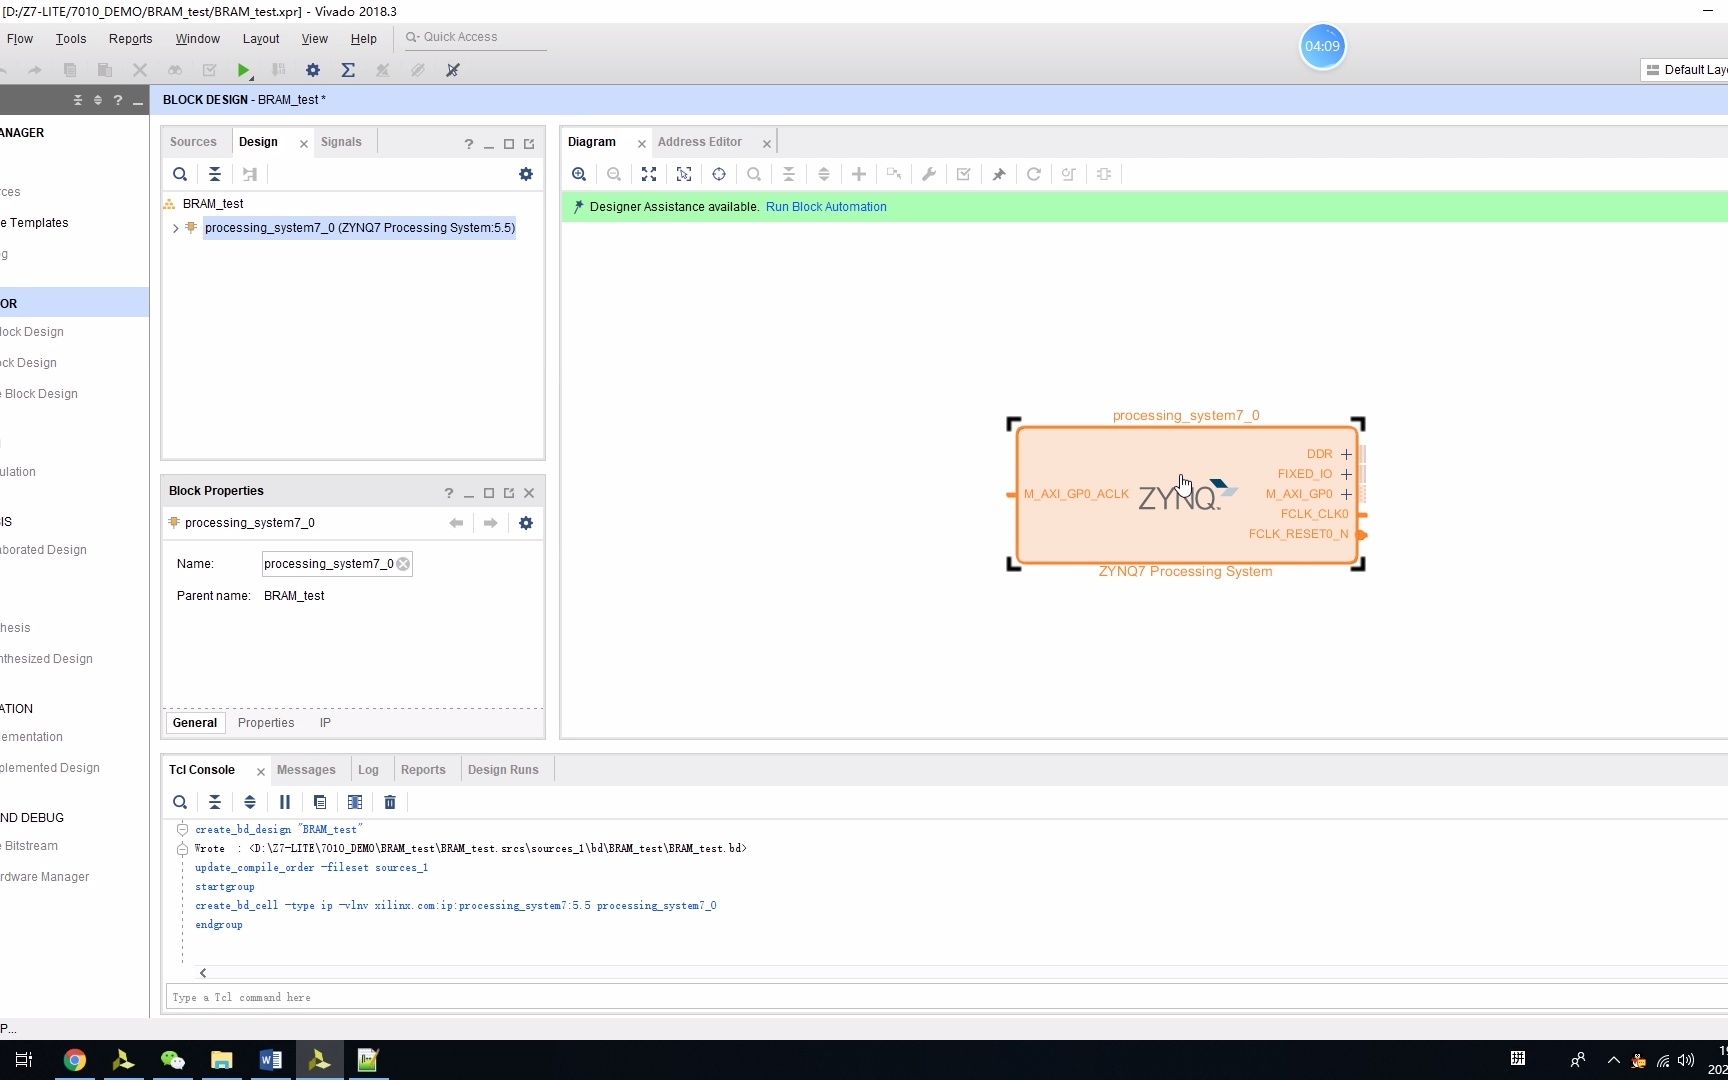Switch to Properties tab in Block Properties

click(x=266, y=723)
